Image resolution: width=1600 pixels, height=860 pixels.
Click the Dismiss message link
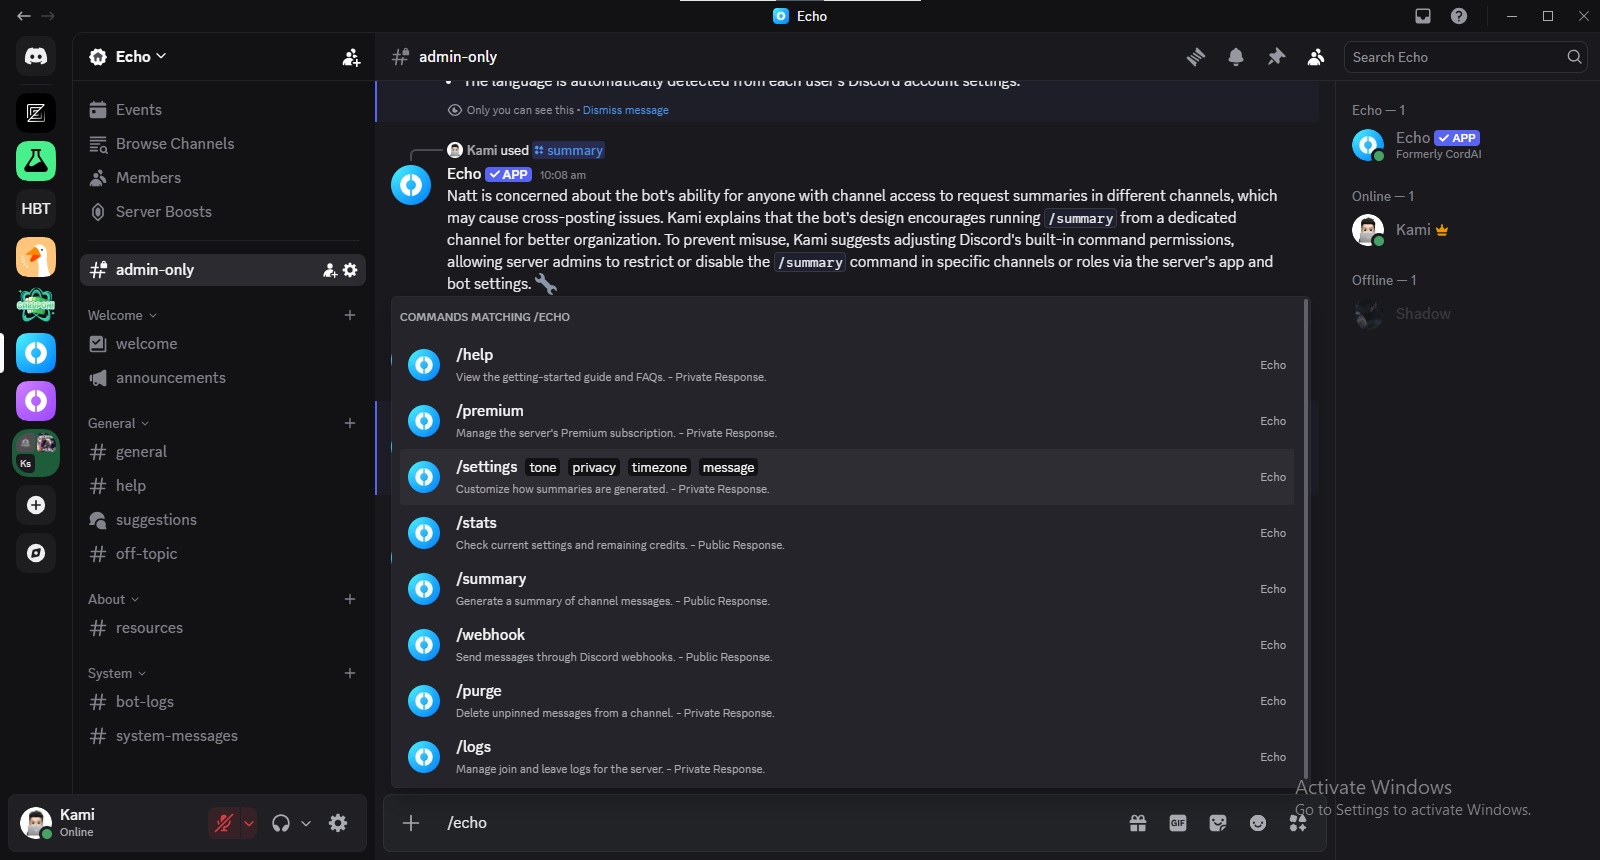tap(625, 110)
